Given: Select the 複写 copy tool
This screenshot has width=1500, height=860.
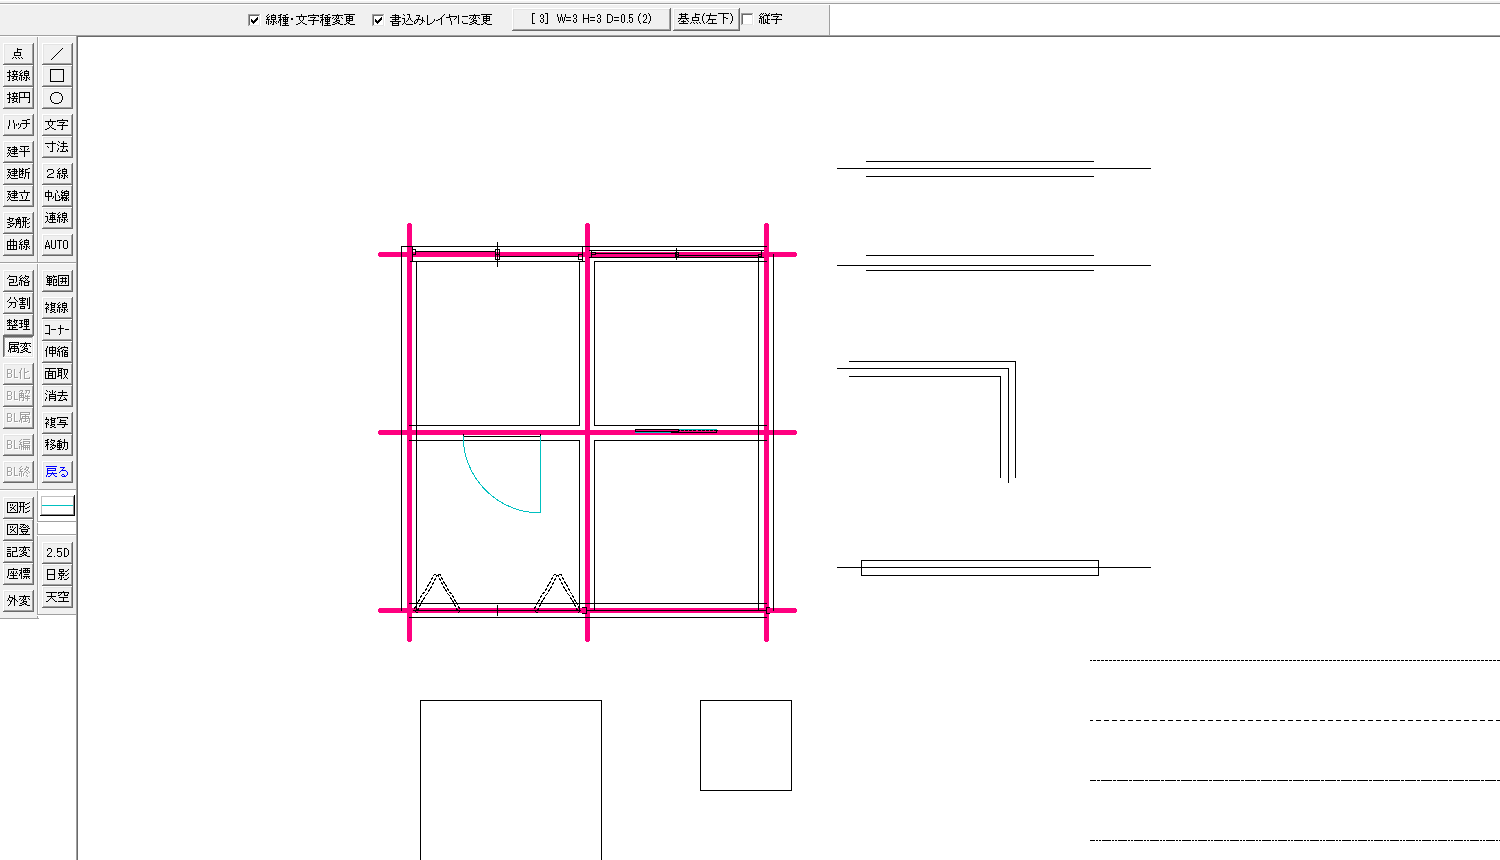Looking at the screenshot, I should (x=57, y=422).
